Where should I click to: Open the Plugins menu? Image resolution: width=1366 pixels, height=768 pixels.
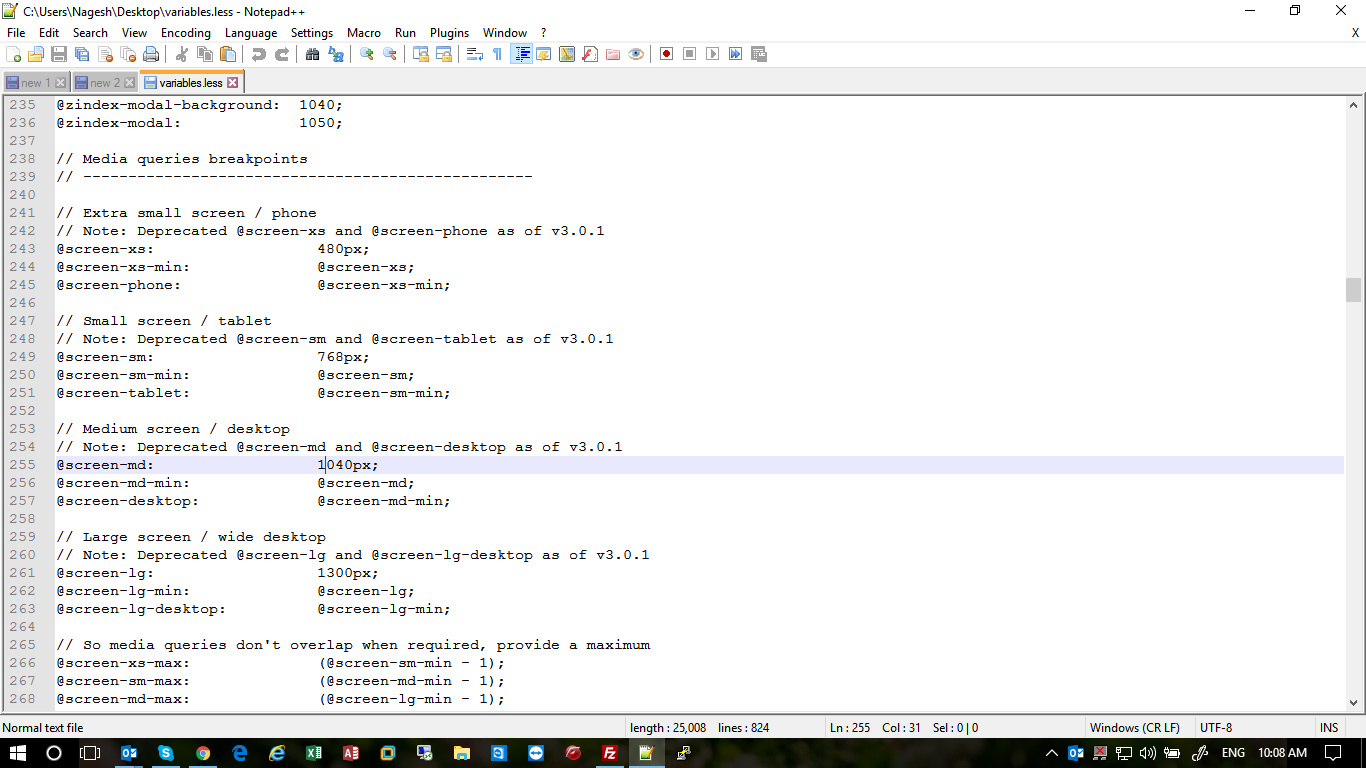coord(449,33)
